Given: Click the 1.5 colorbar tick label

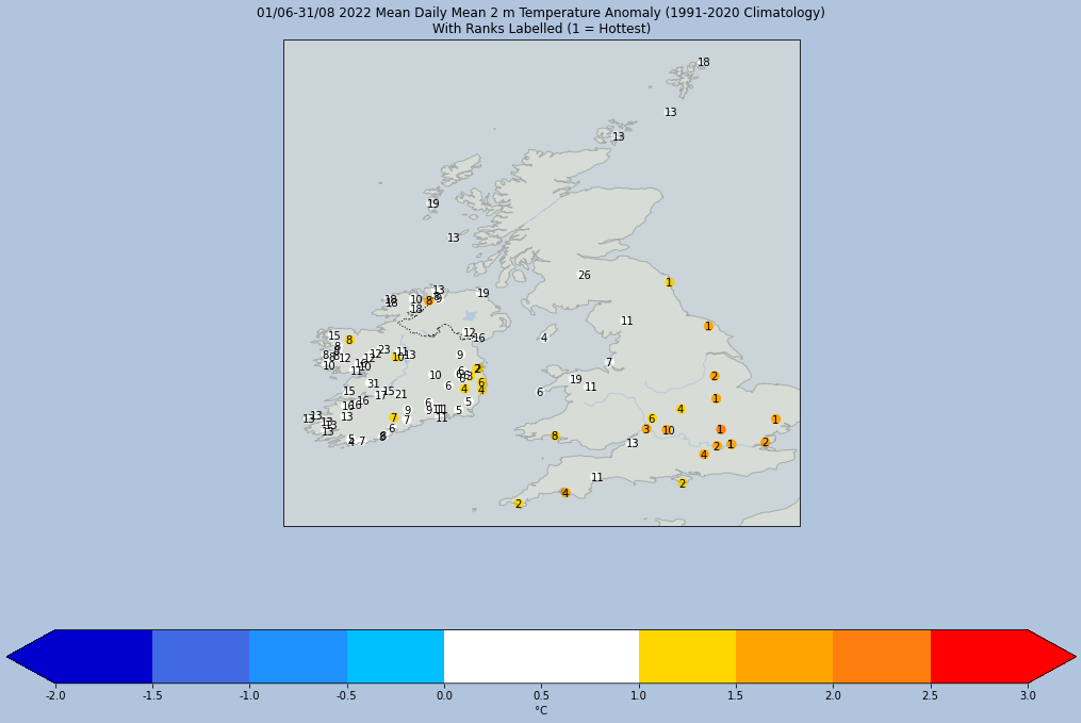Looking at the screenshot, I should tap(736, 695).
